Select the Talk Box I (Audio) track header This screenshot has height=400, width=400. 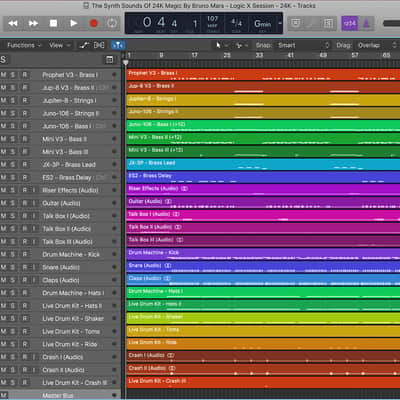[60, 216]
